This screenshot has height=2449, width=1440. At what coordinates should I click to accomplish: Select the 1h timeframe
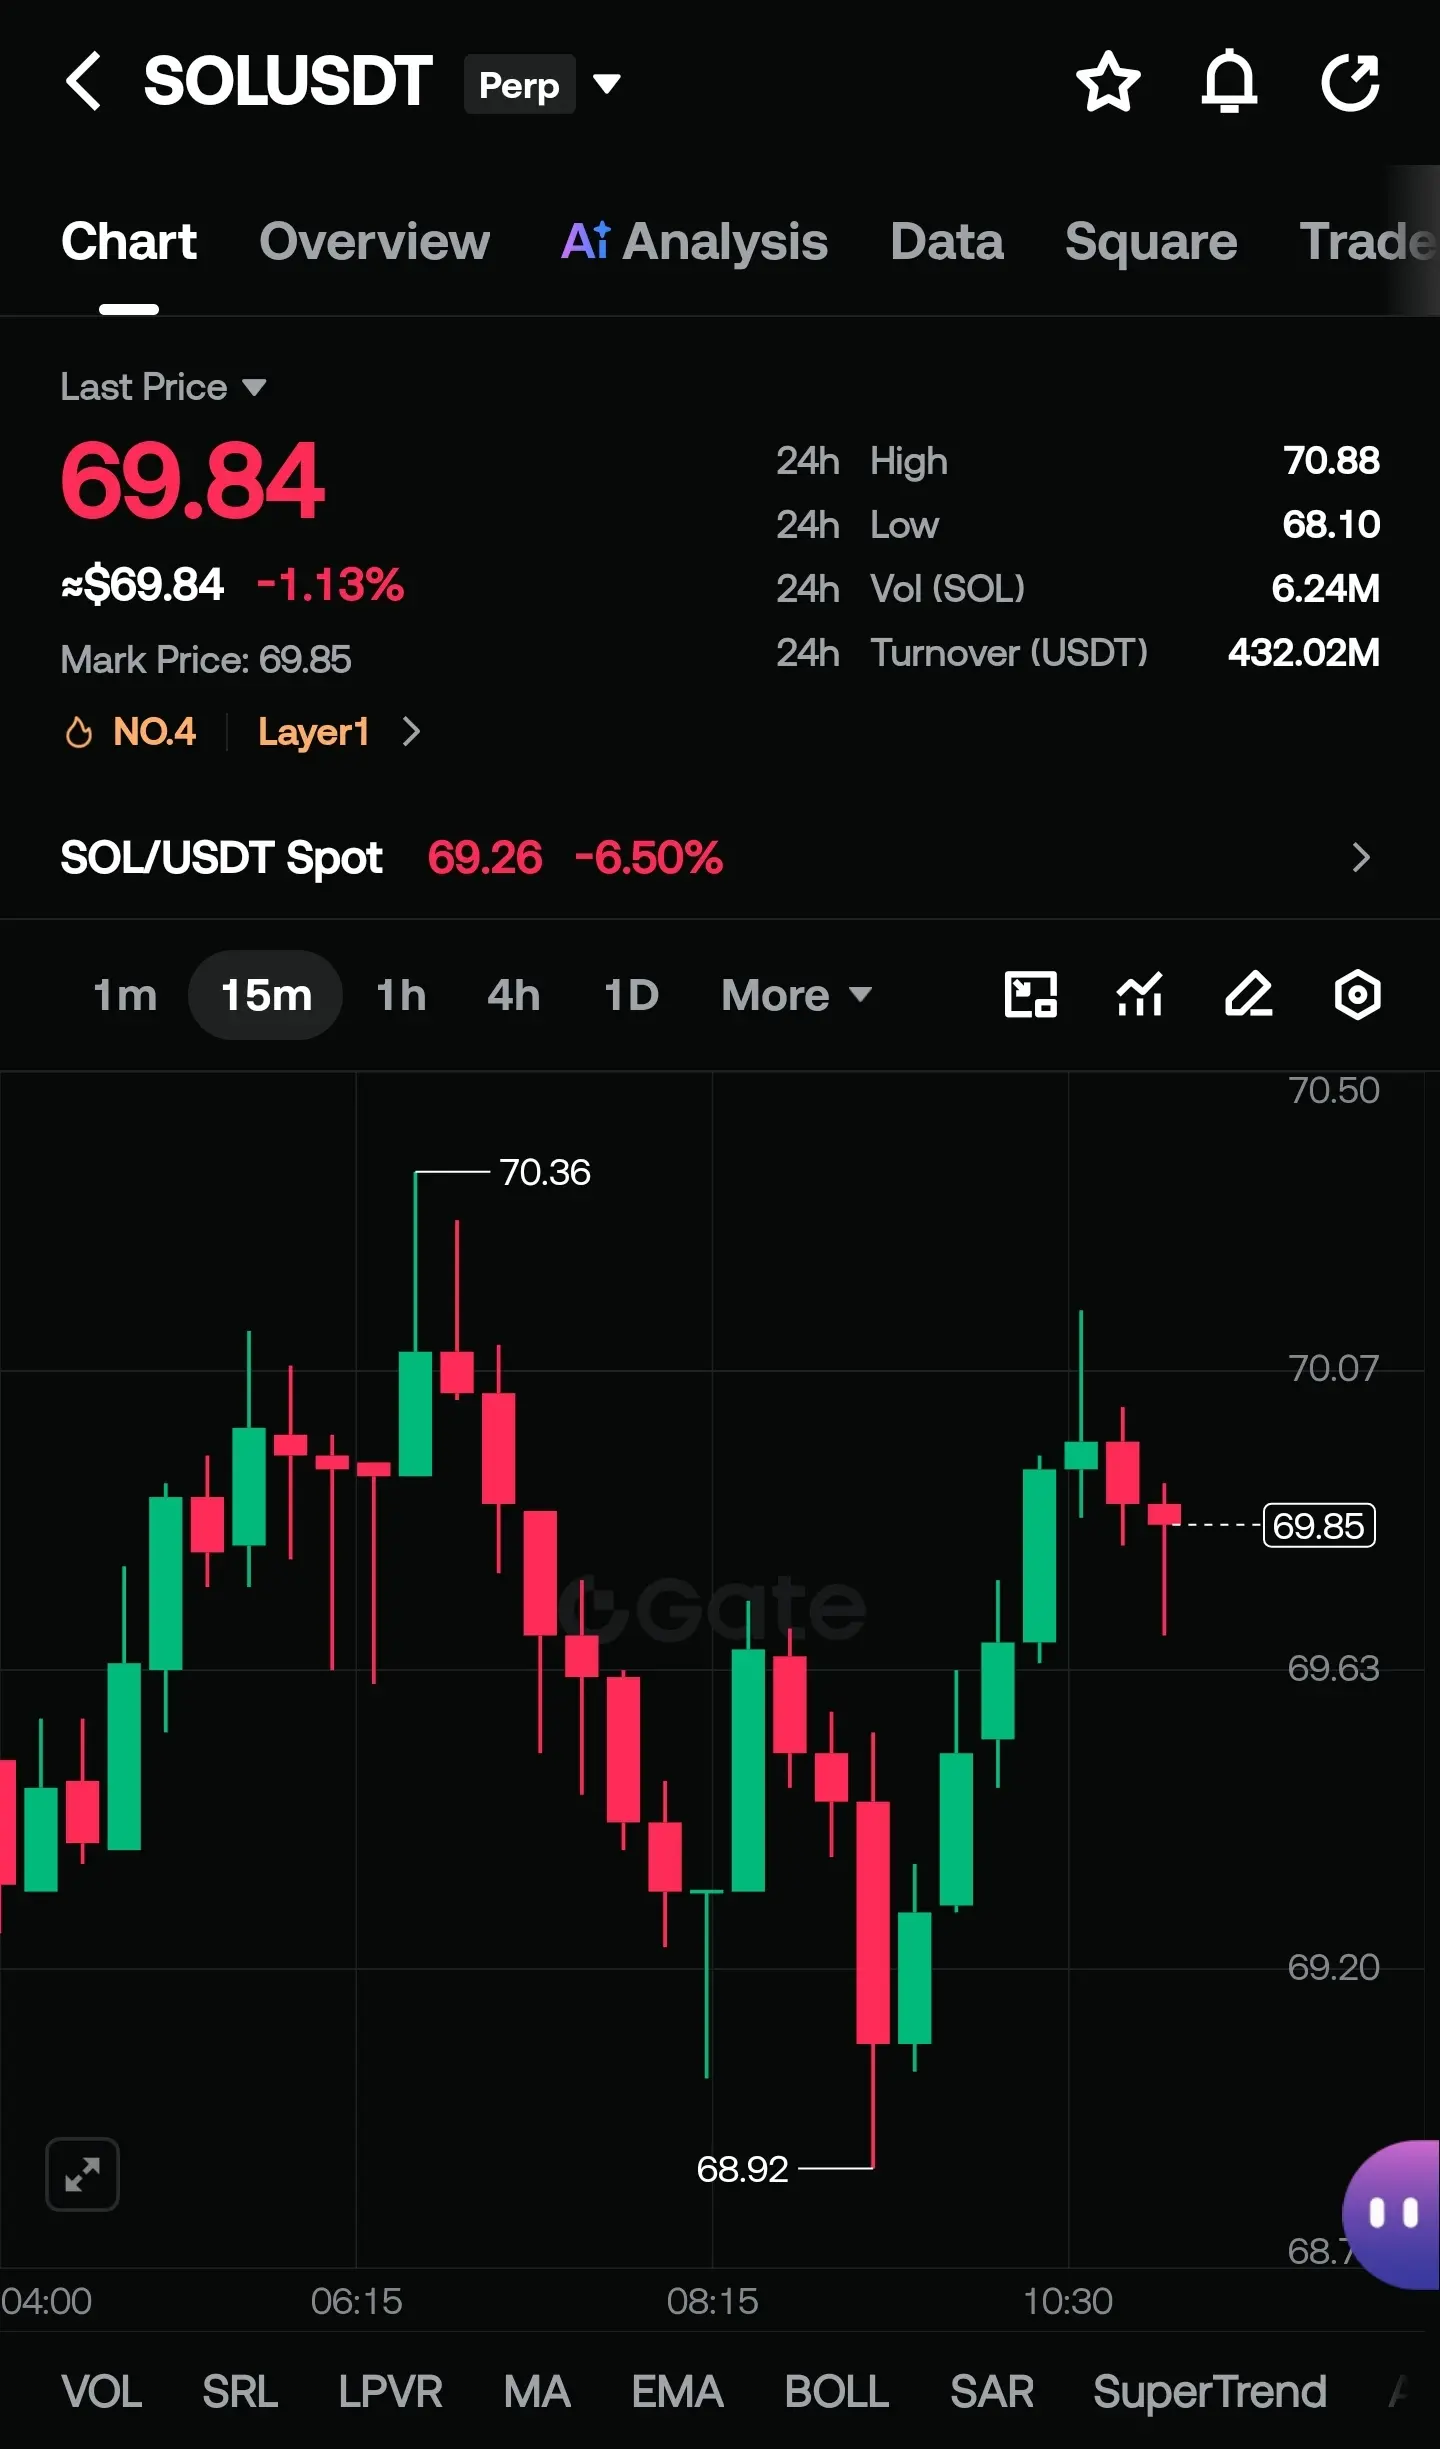coord(401,995)
